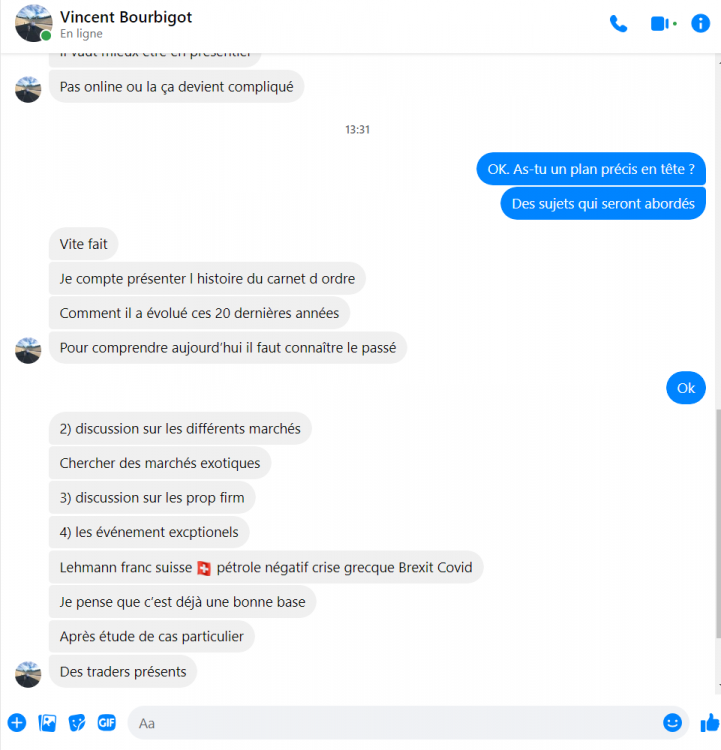Click the "Des sujets qui seront abordés" message

tap(603, 204)
